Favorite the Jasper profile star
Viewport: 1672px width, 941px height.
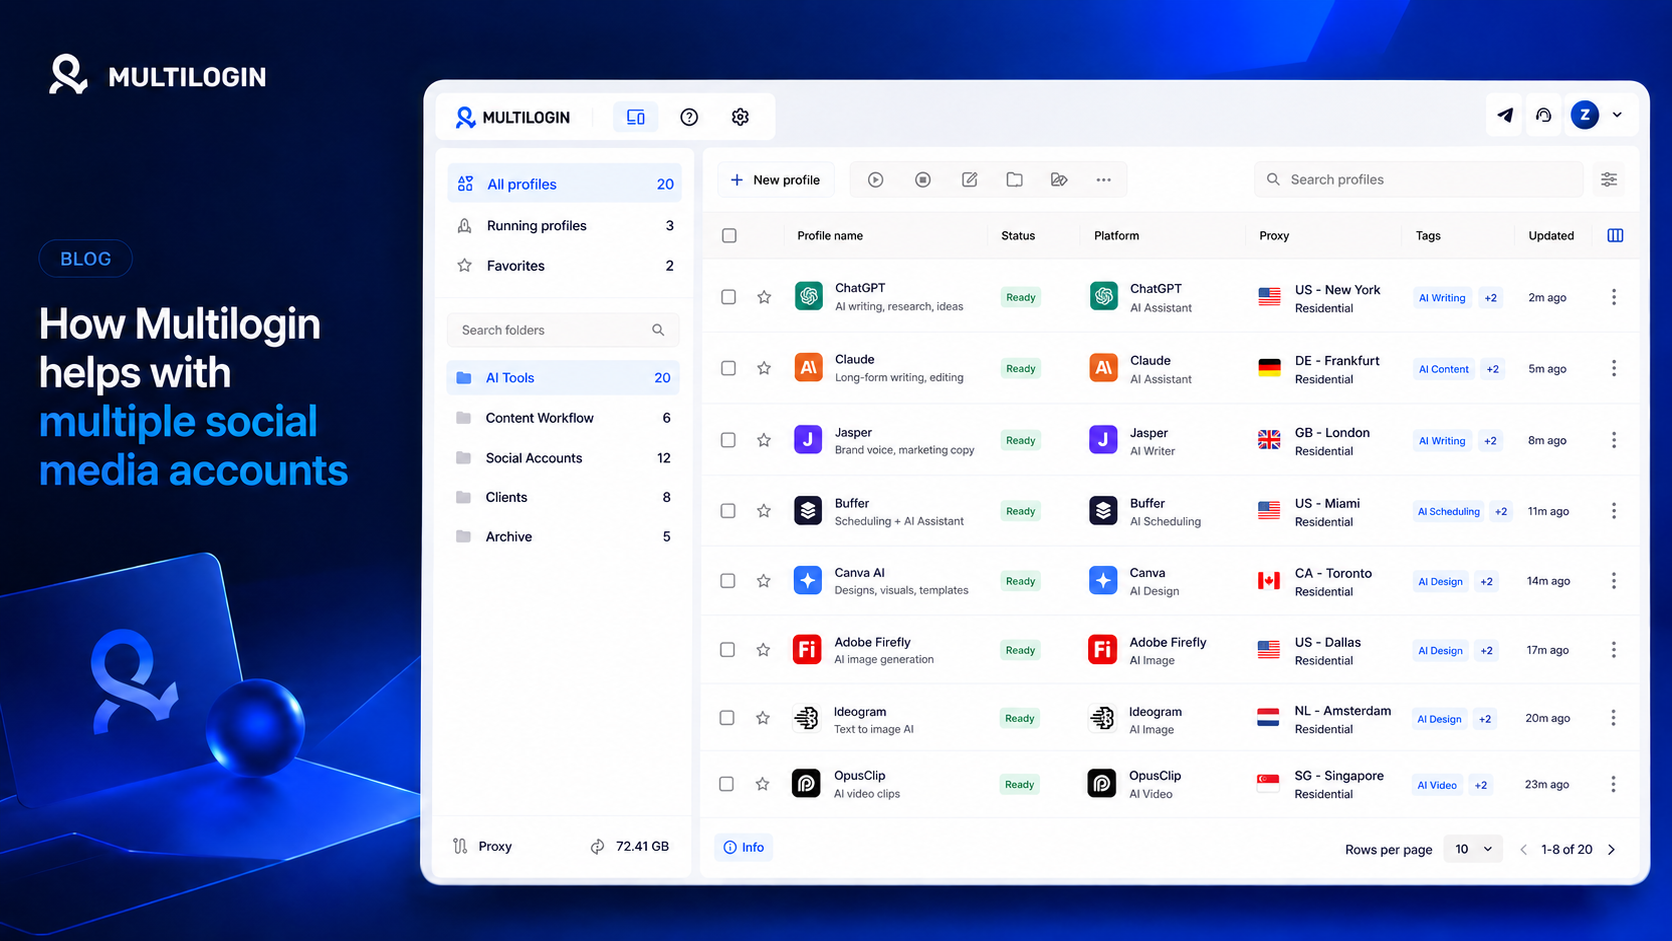coord(764,440)
